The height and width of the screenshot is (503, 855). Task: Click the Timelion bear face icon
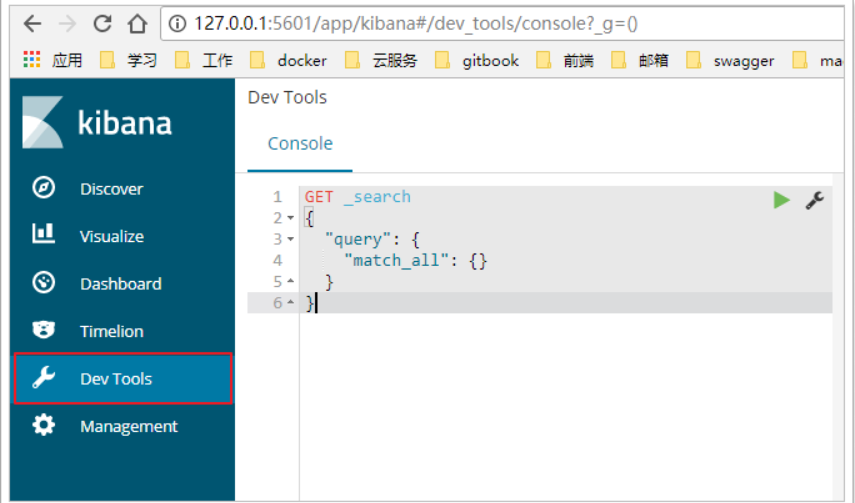click(43, 330)
